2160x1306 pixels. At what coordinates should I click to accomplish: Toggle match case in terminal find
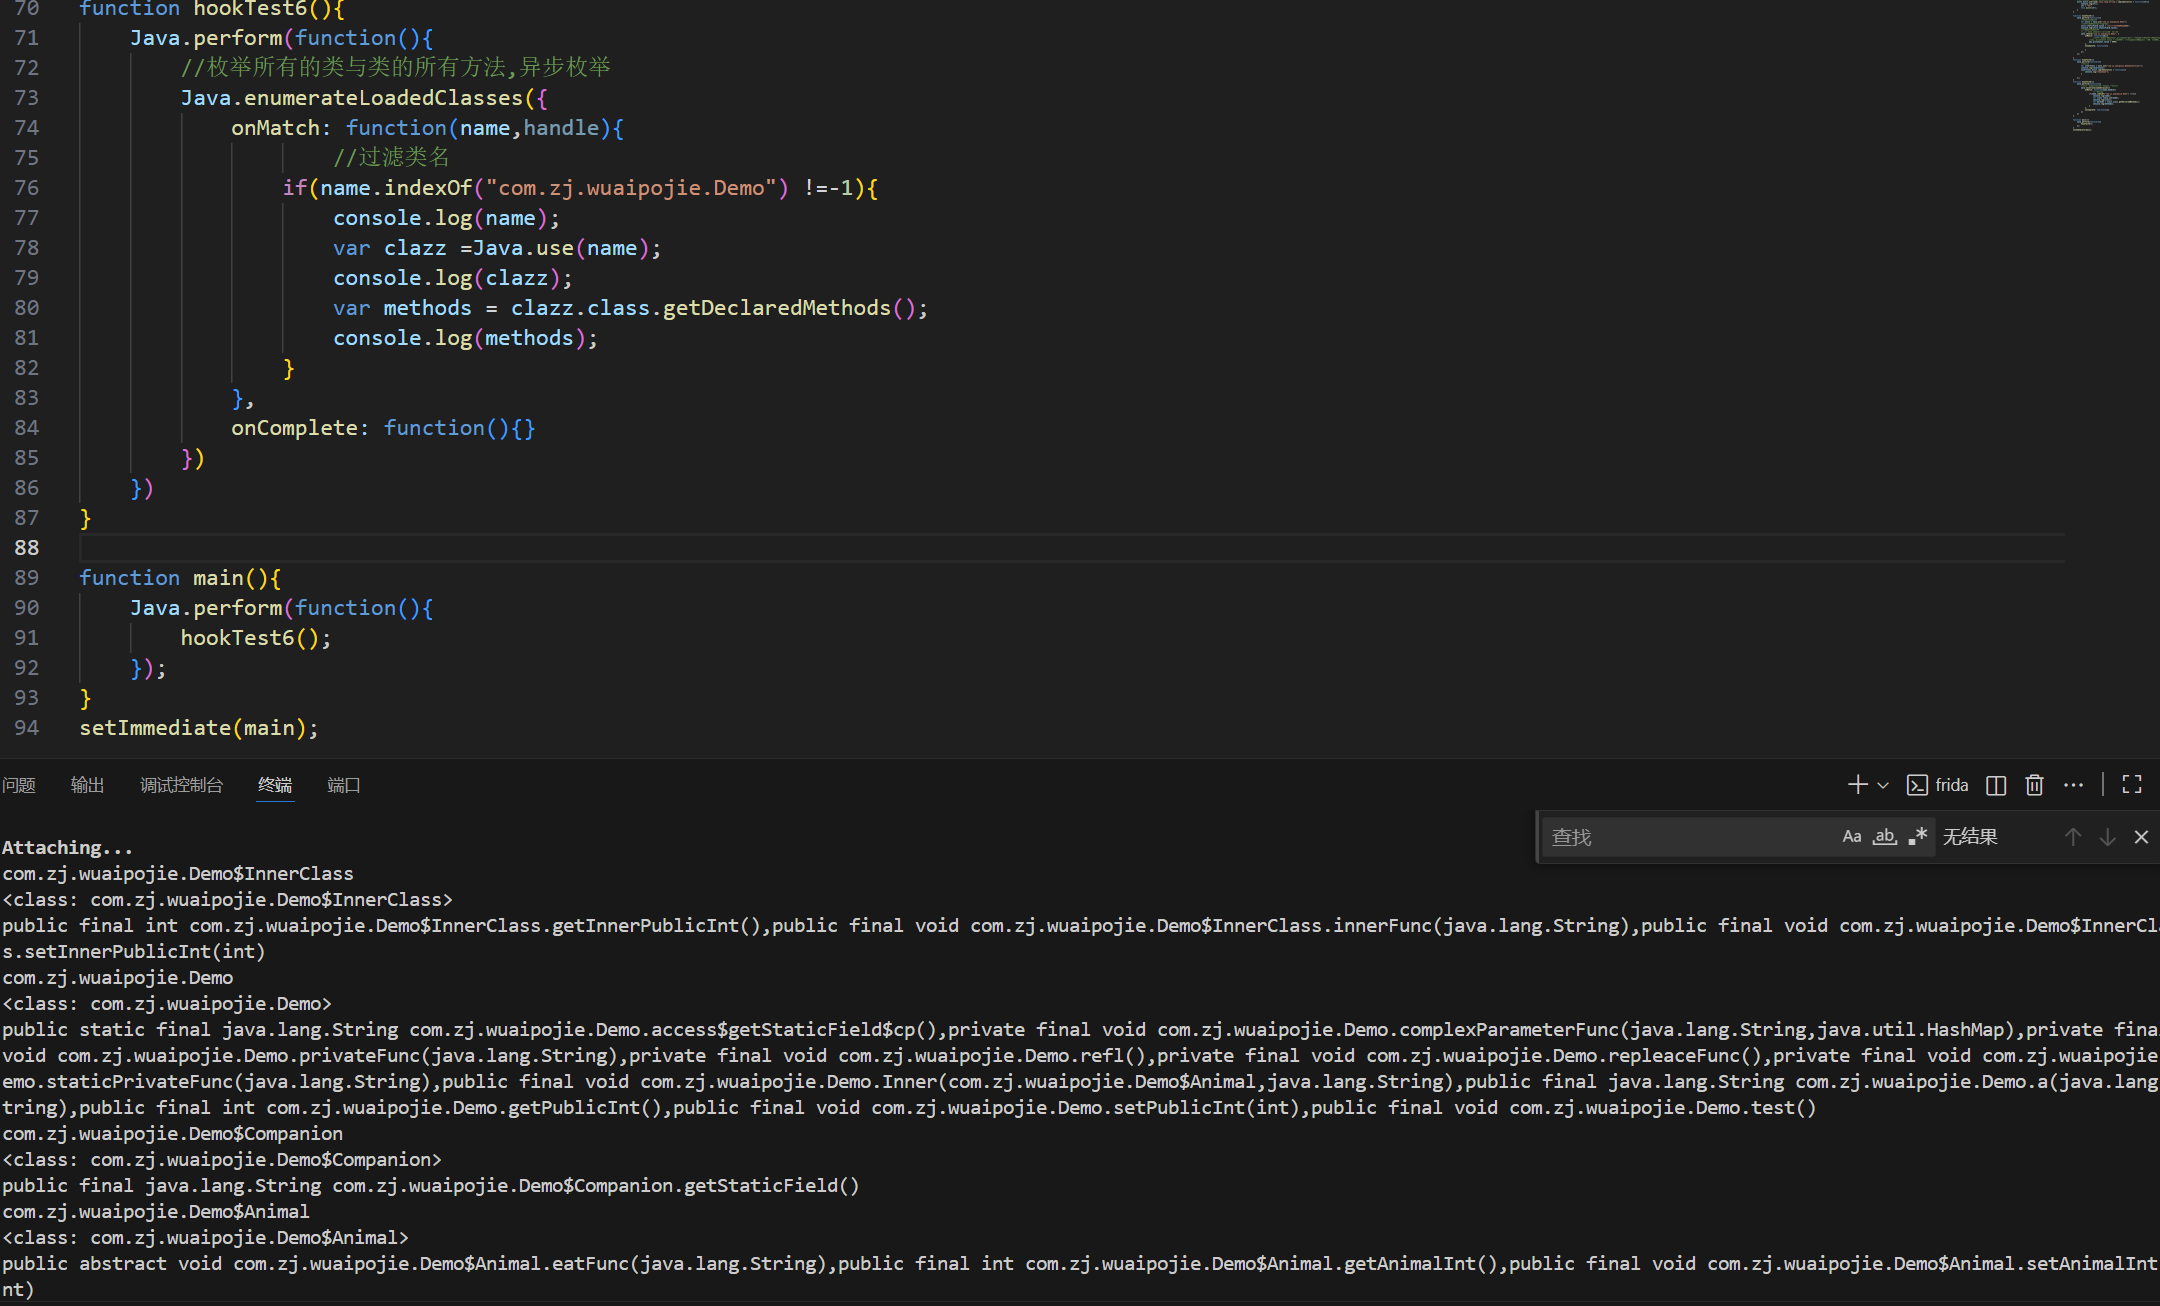pyautogui.click(x=1852, y=837)
